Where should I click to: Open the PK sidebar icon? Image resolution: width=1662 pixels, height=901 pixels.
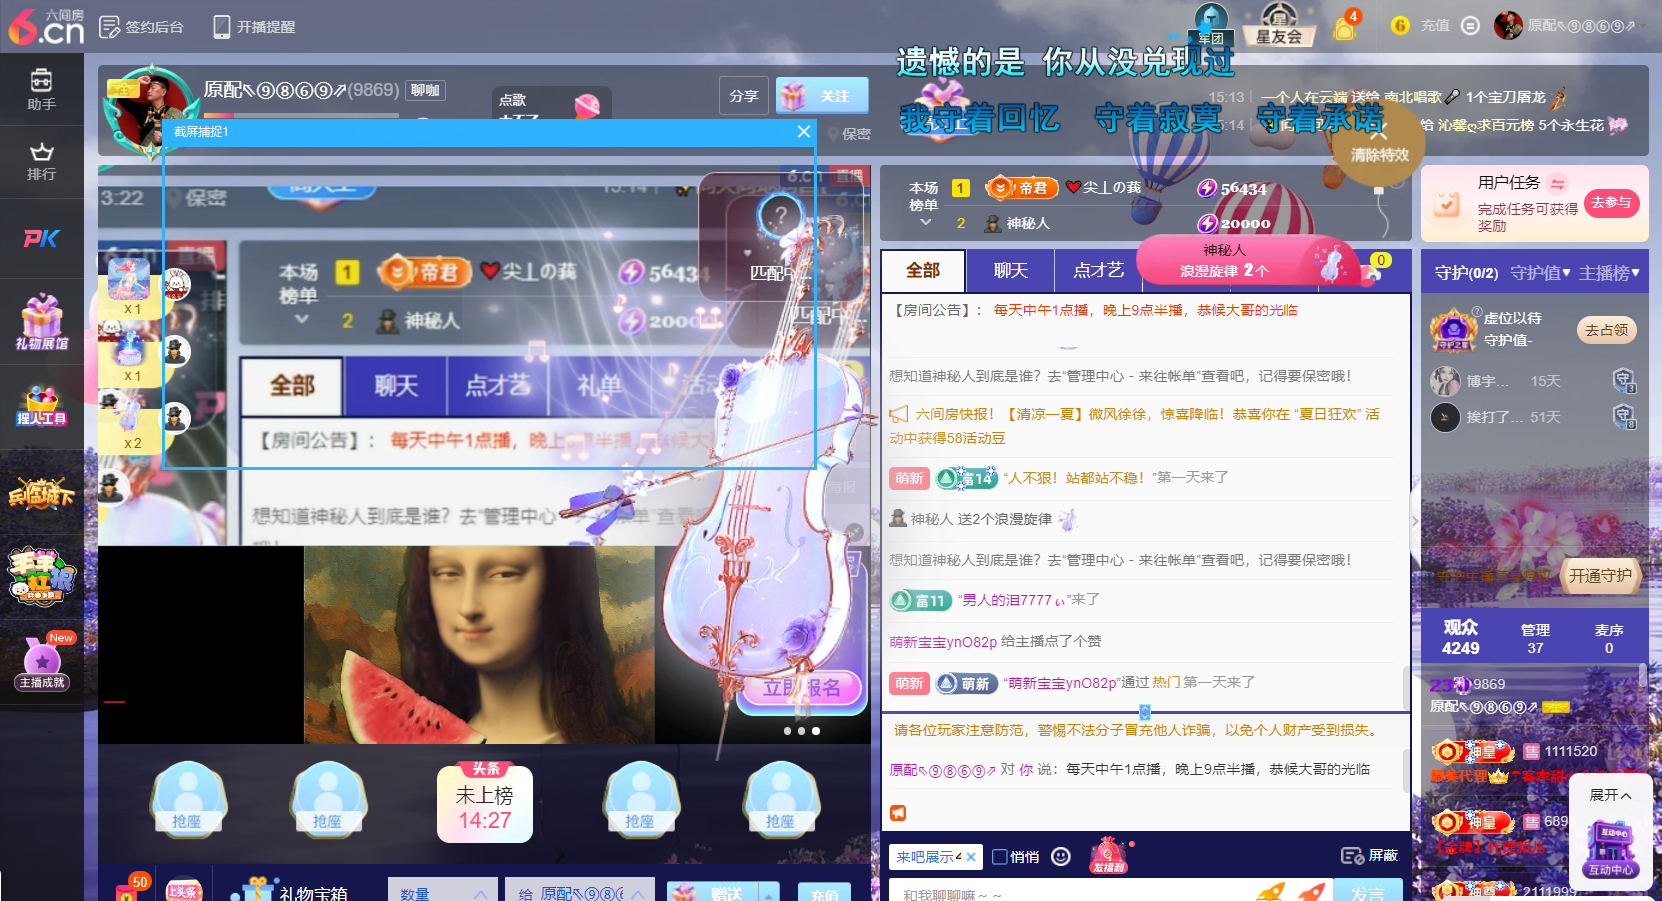[x=41, y=238]
